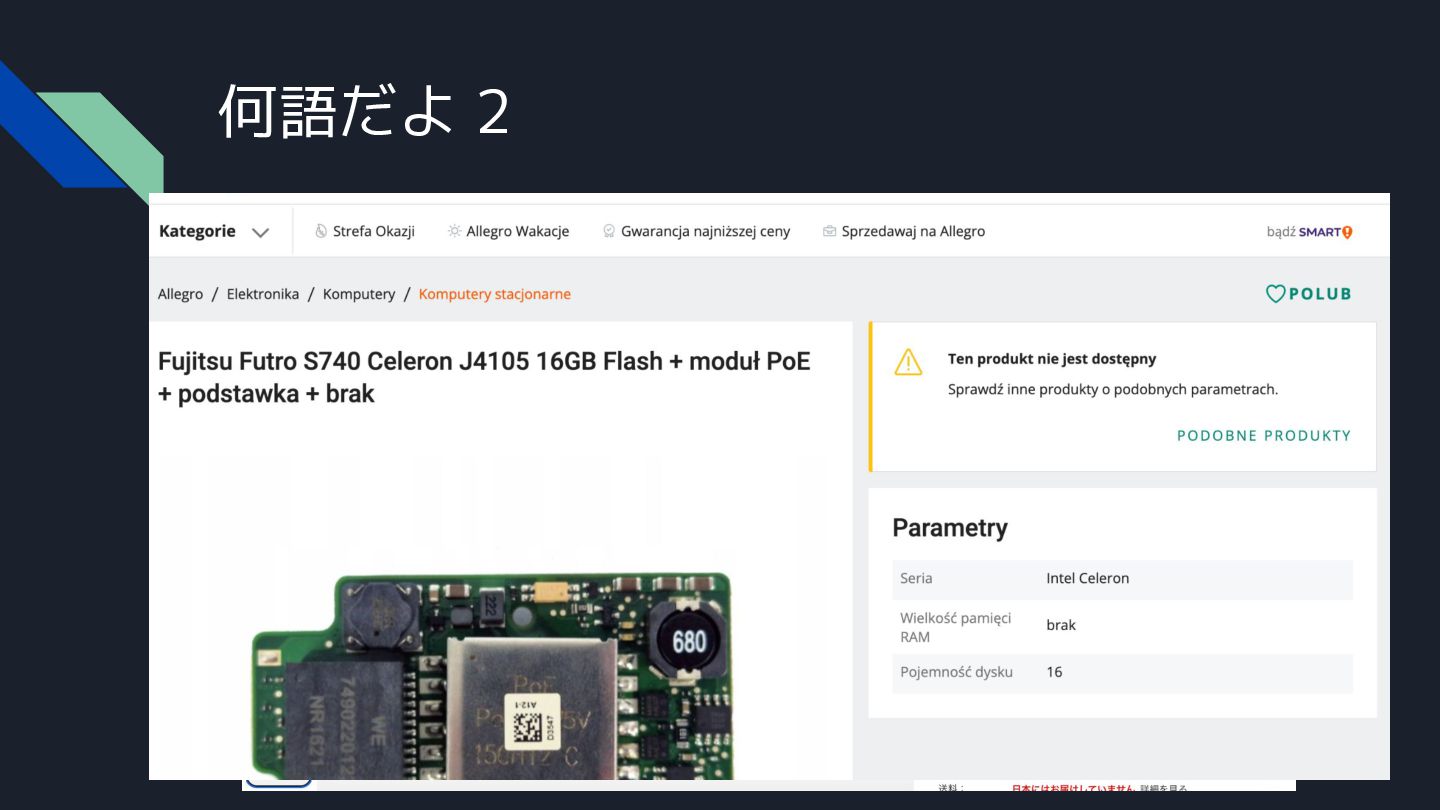Open the Komputery breadcrumb

359,294
